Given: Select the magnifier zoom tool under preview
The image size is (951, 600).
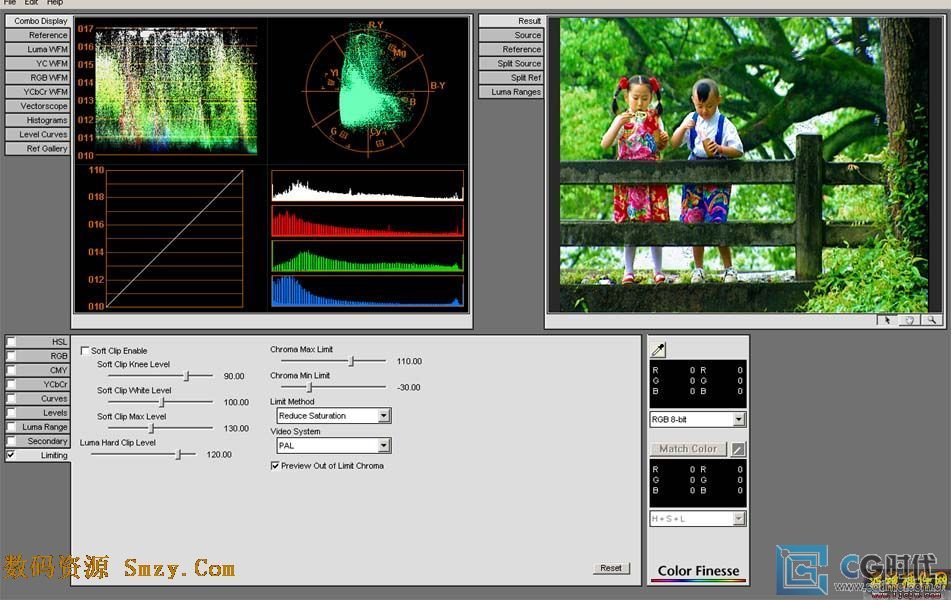Looking at the screenshot, I should 931,320.
